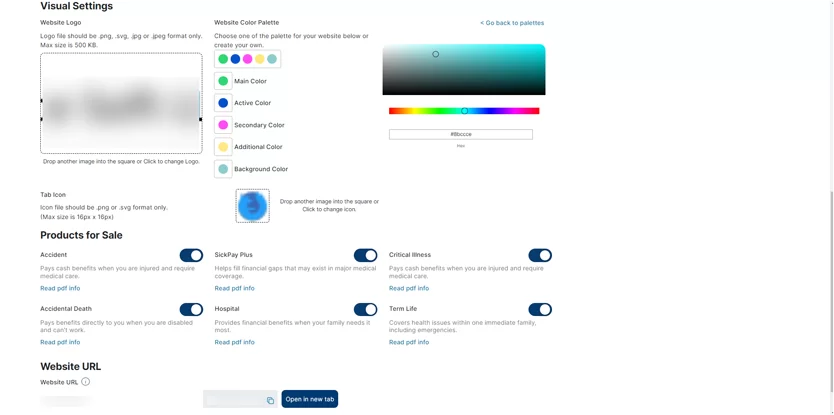Click the five-color palette preview row

247,59
